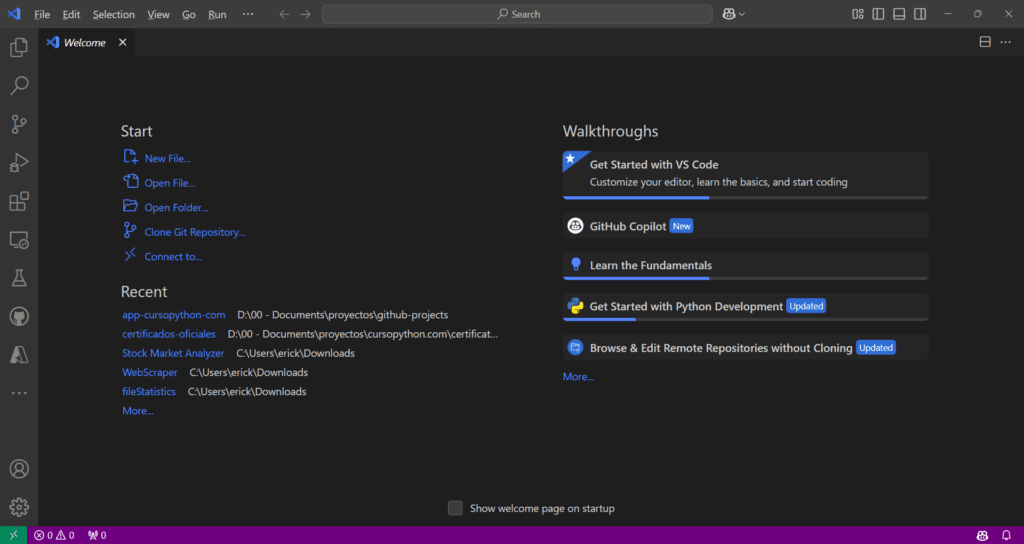Open the Explorer view in activity bar
1024x544 pixels.
pyautogui.click(x=19, y=47)
